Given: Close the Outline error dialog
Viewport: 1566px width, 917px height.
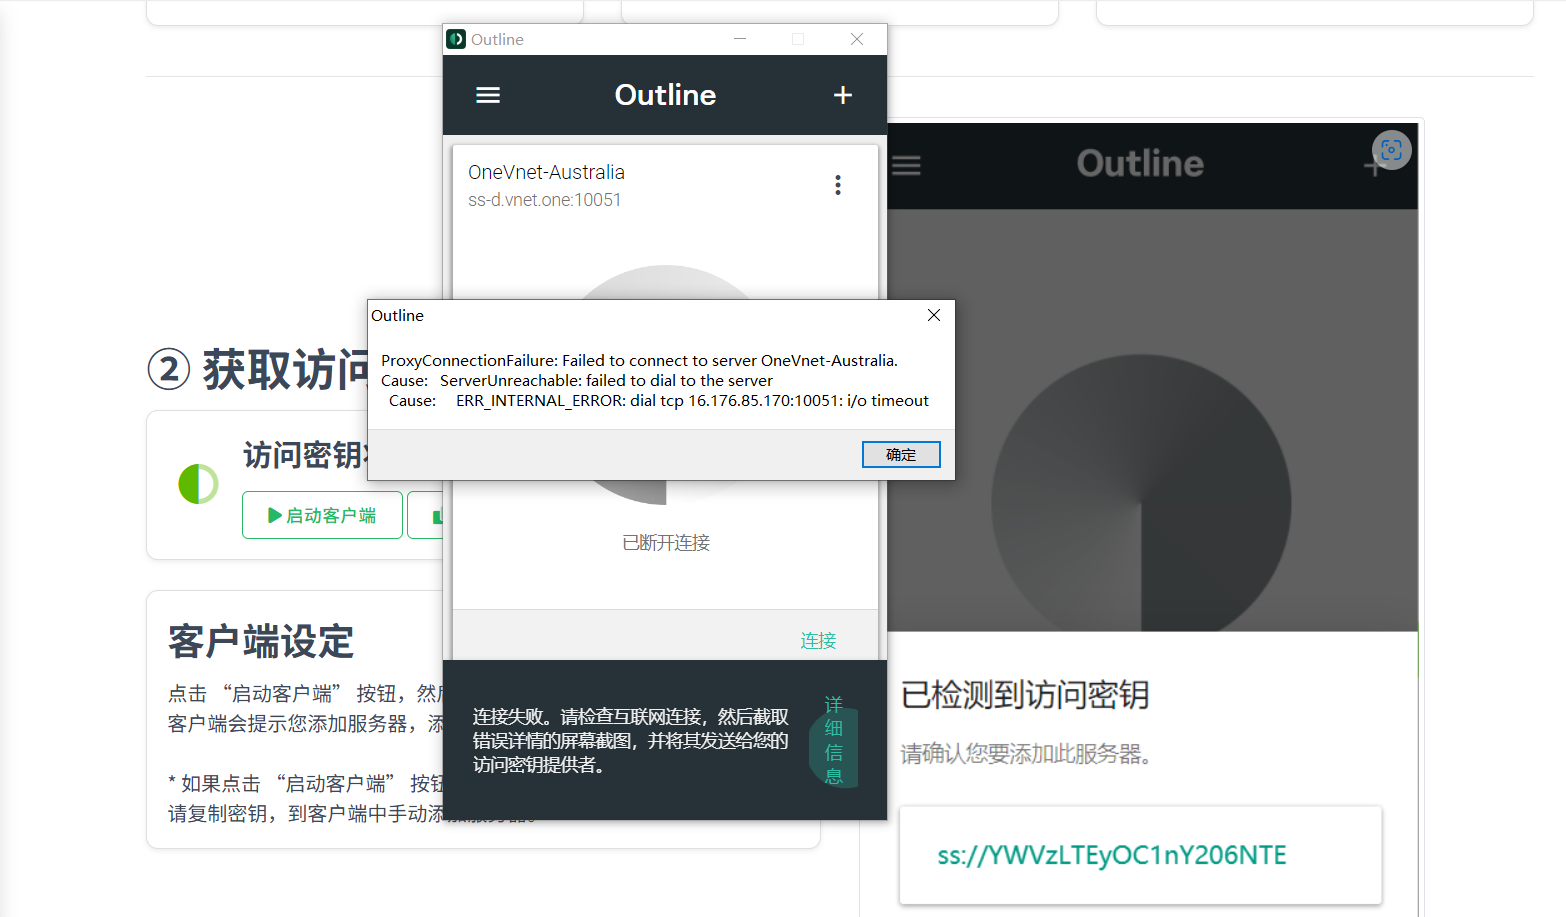Looking at the screenshot, I should [x=934, y=315].
